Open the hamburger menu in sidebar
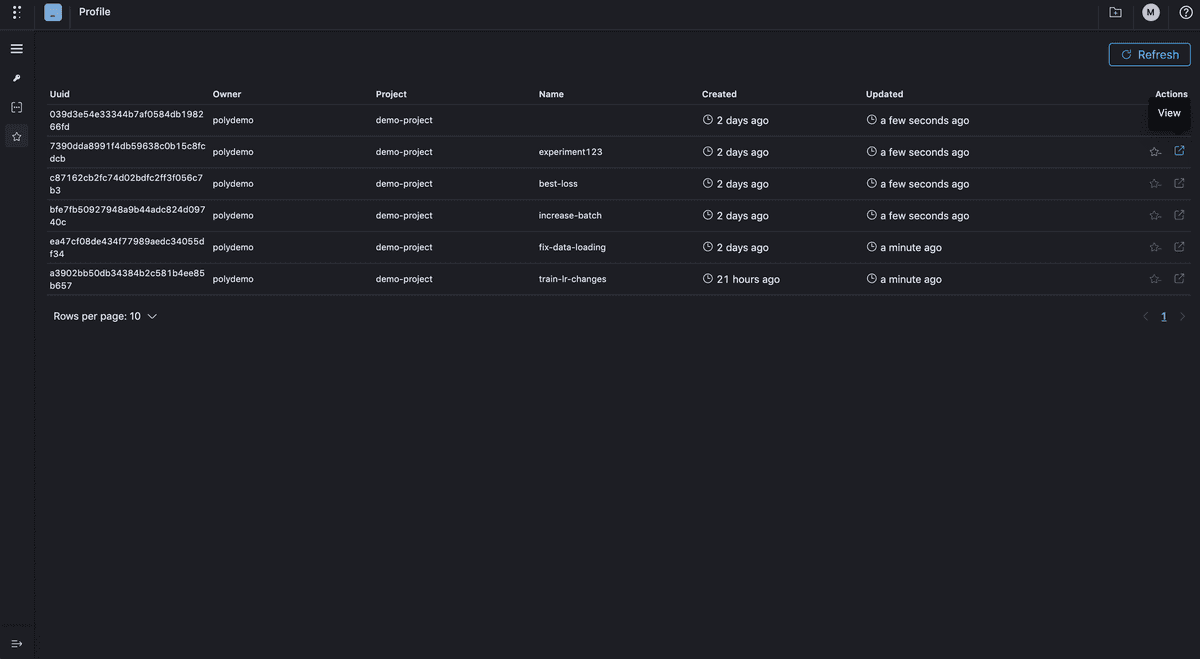The image size is (1200, 659). coord(17,49)
